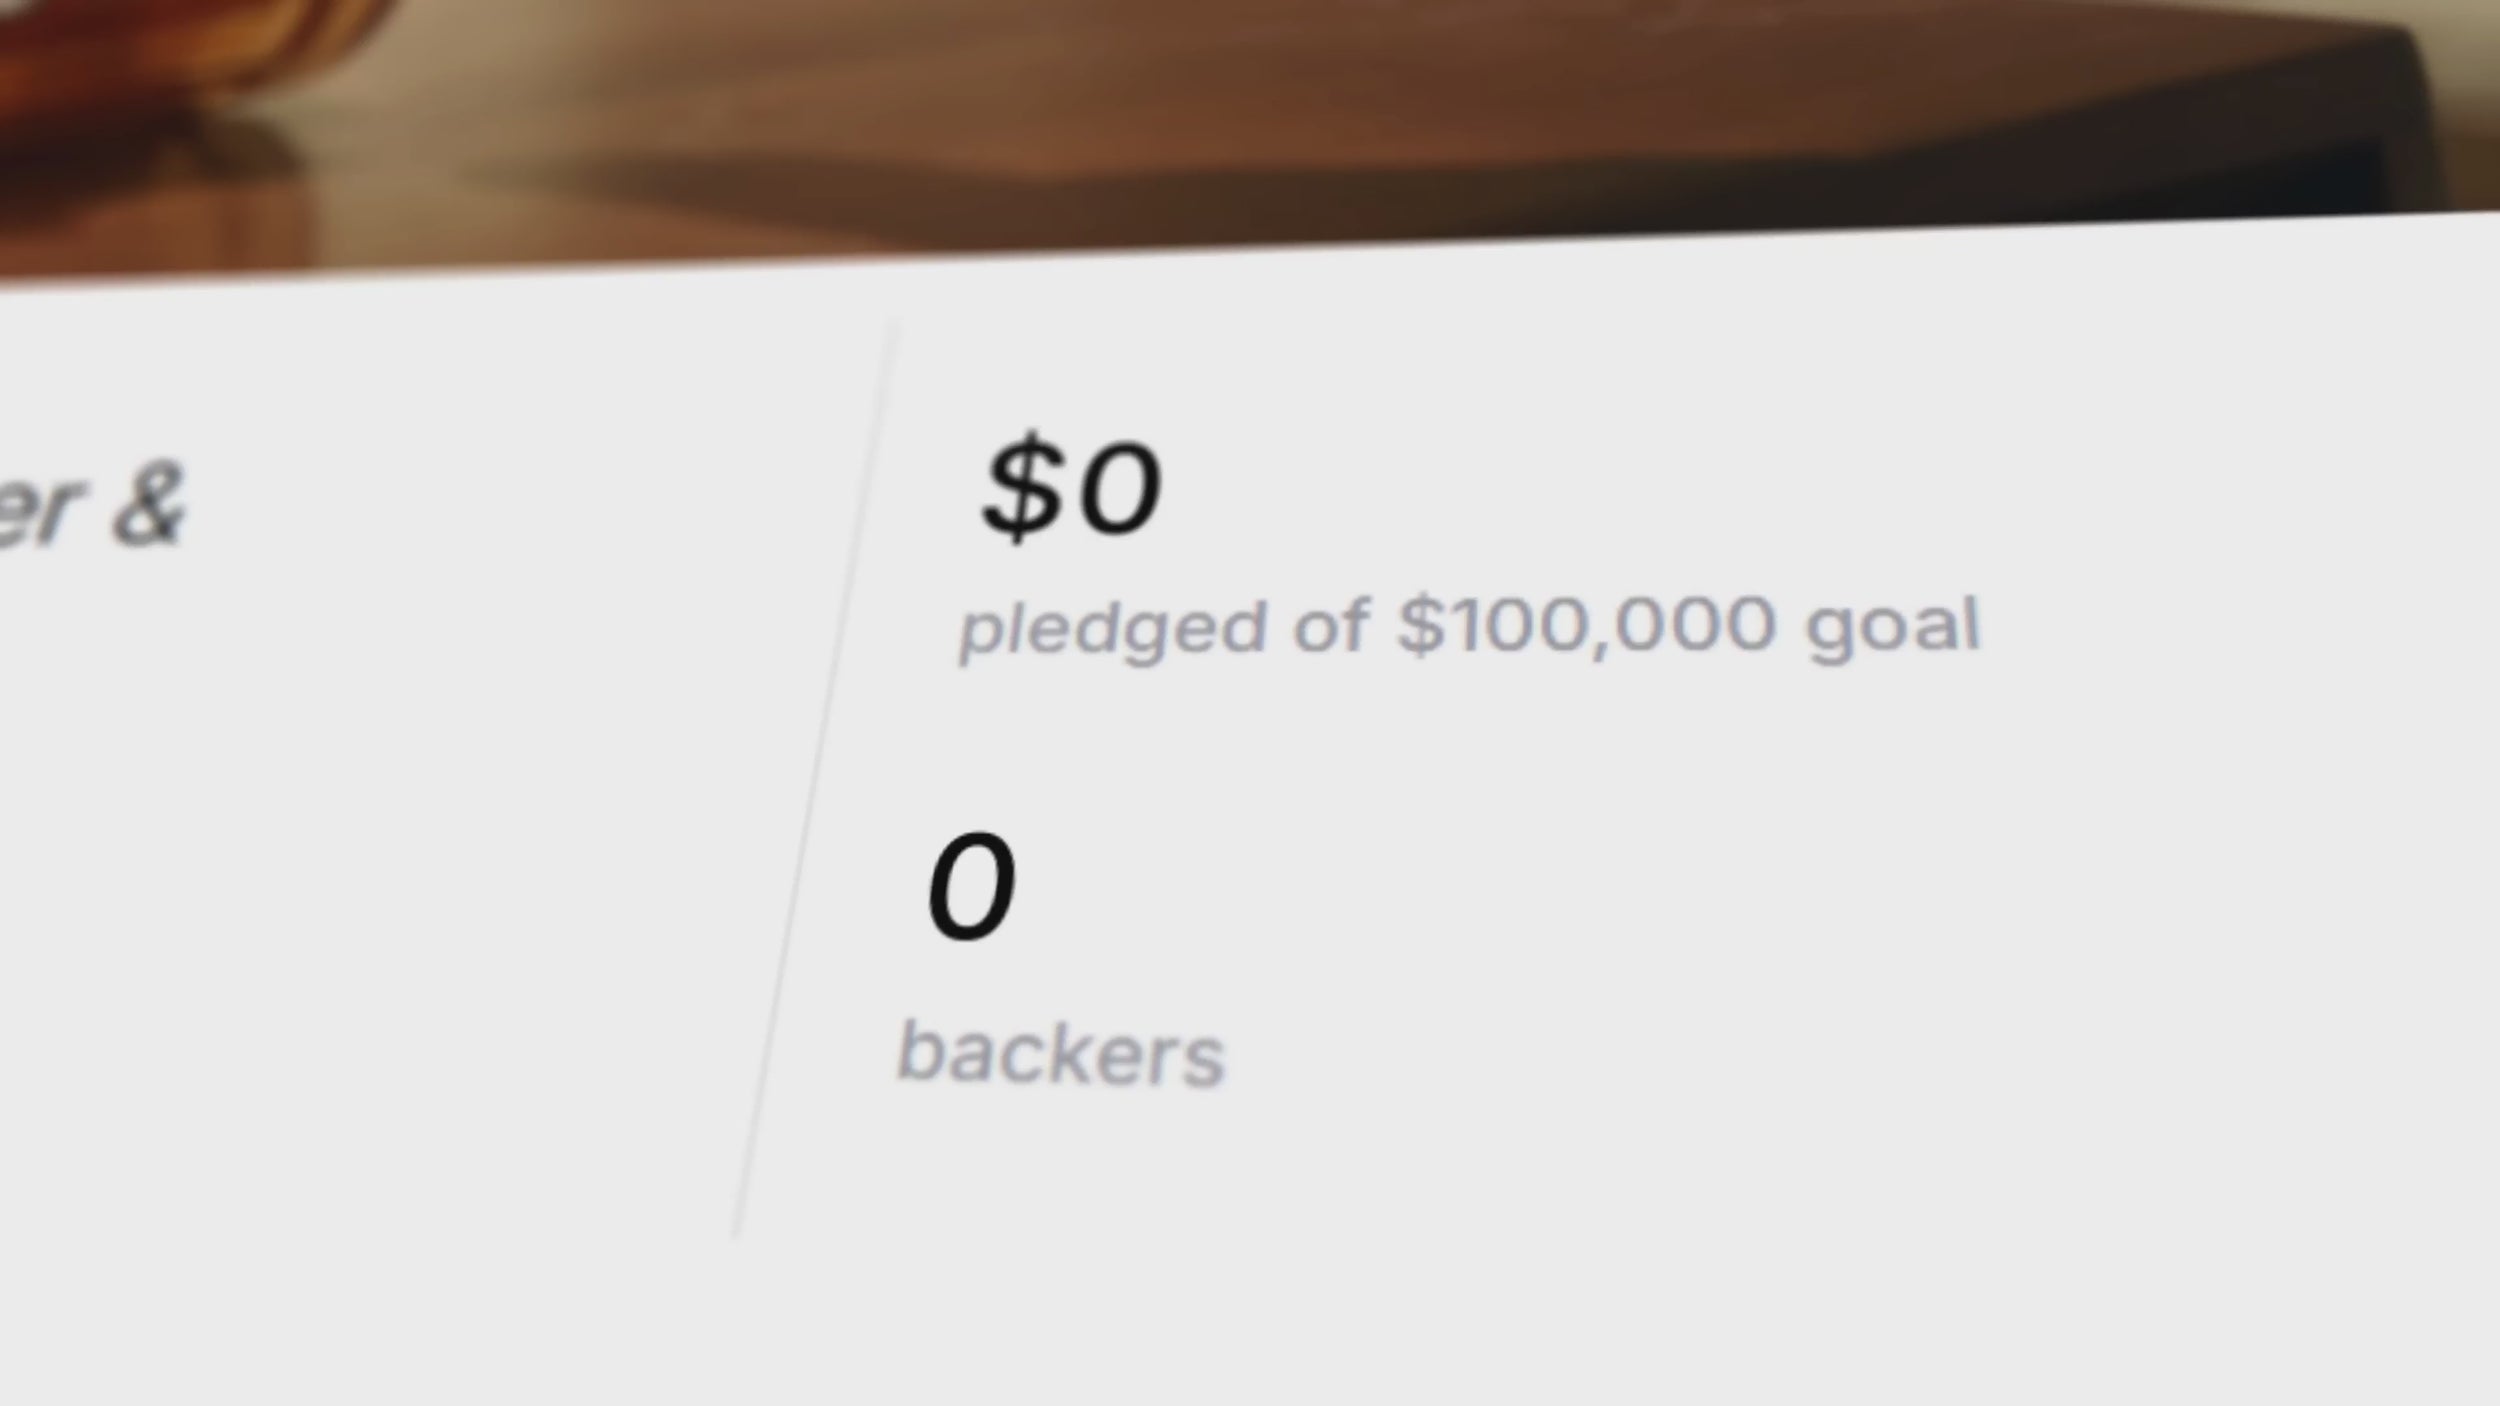
Task: Click the vertical divider beside the stats
Action: point(815,780)
